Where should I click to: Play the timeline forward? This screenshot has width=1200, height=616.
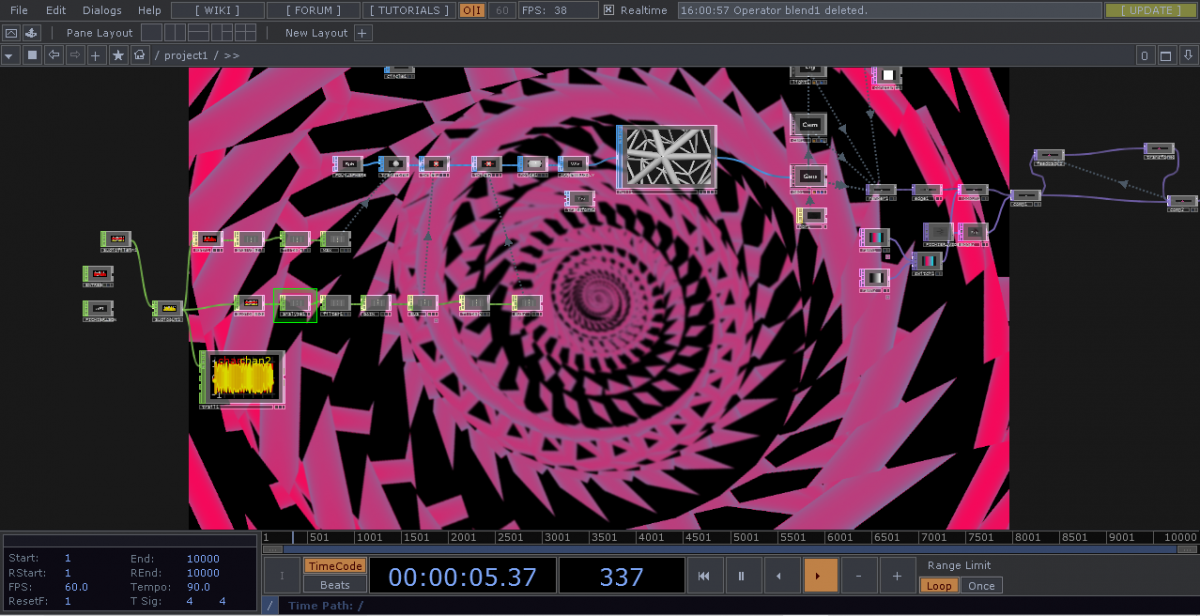click(x=820, y=576)
